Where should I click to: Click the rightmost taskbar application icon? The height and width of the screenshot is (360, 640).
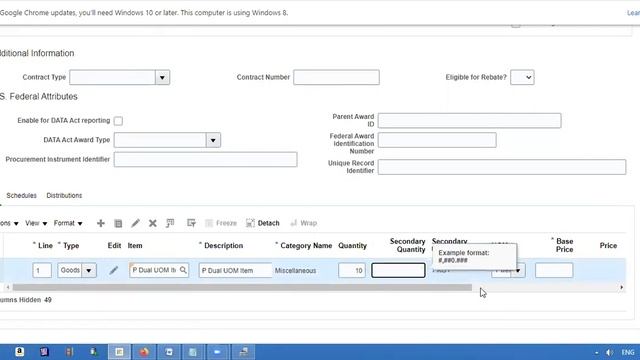coord(243,352)
